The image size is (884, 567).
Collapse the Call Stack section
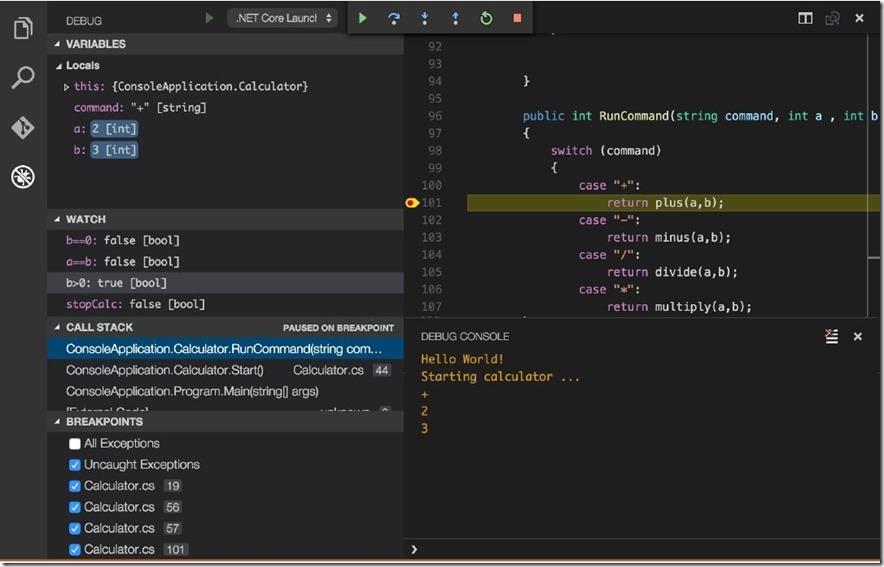tap(58, 327)
